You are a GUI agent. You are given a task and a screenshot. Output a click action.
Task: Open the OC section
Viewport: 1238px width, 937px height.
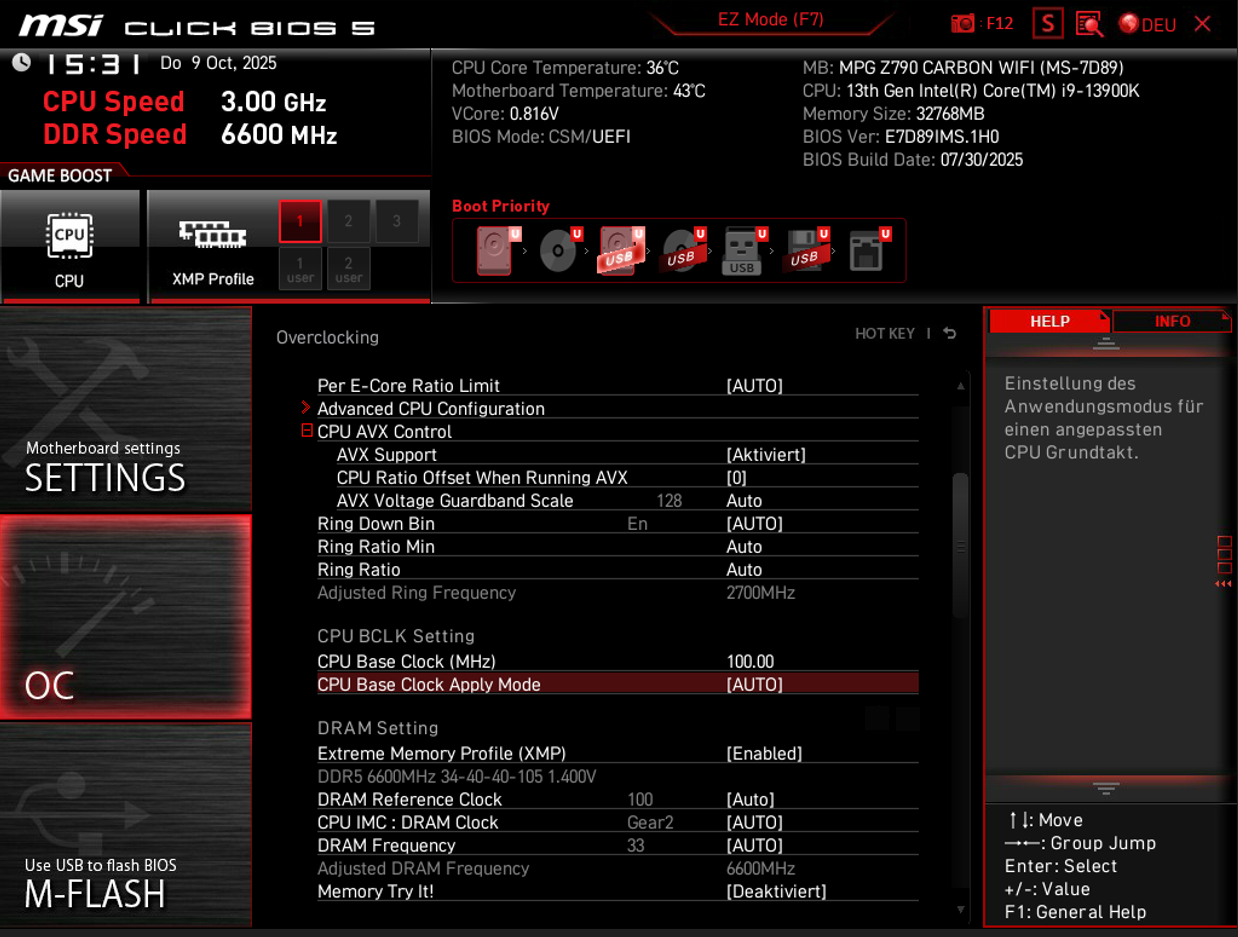tap(125, 617)
